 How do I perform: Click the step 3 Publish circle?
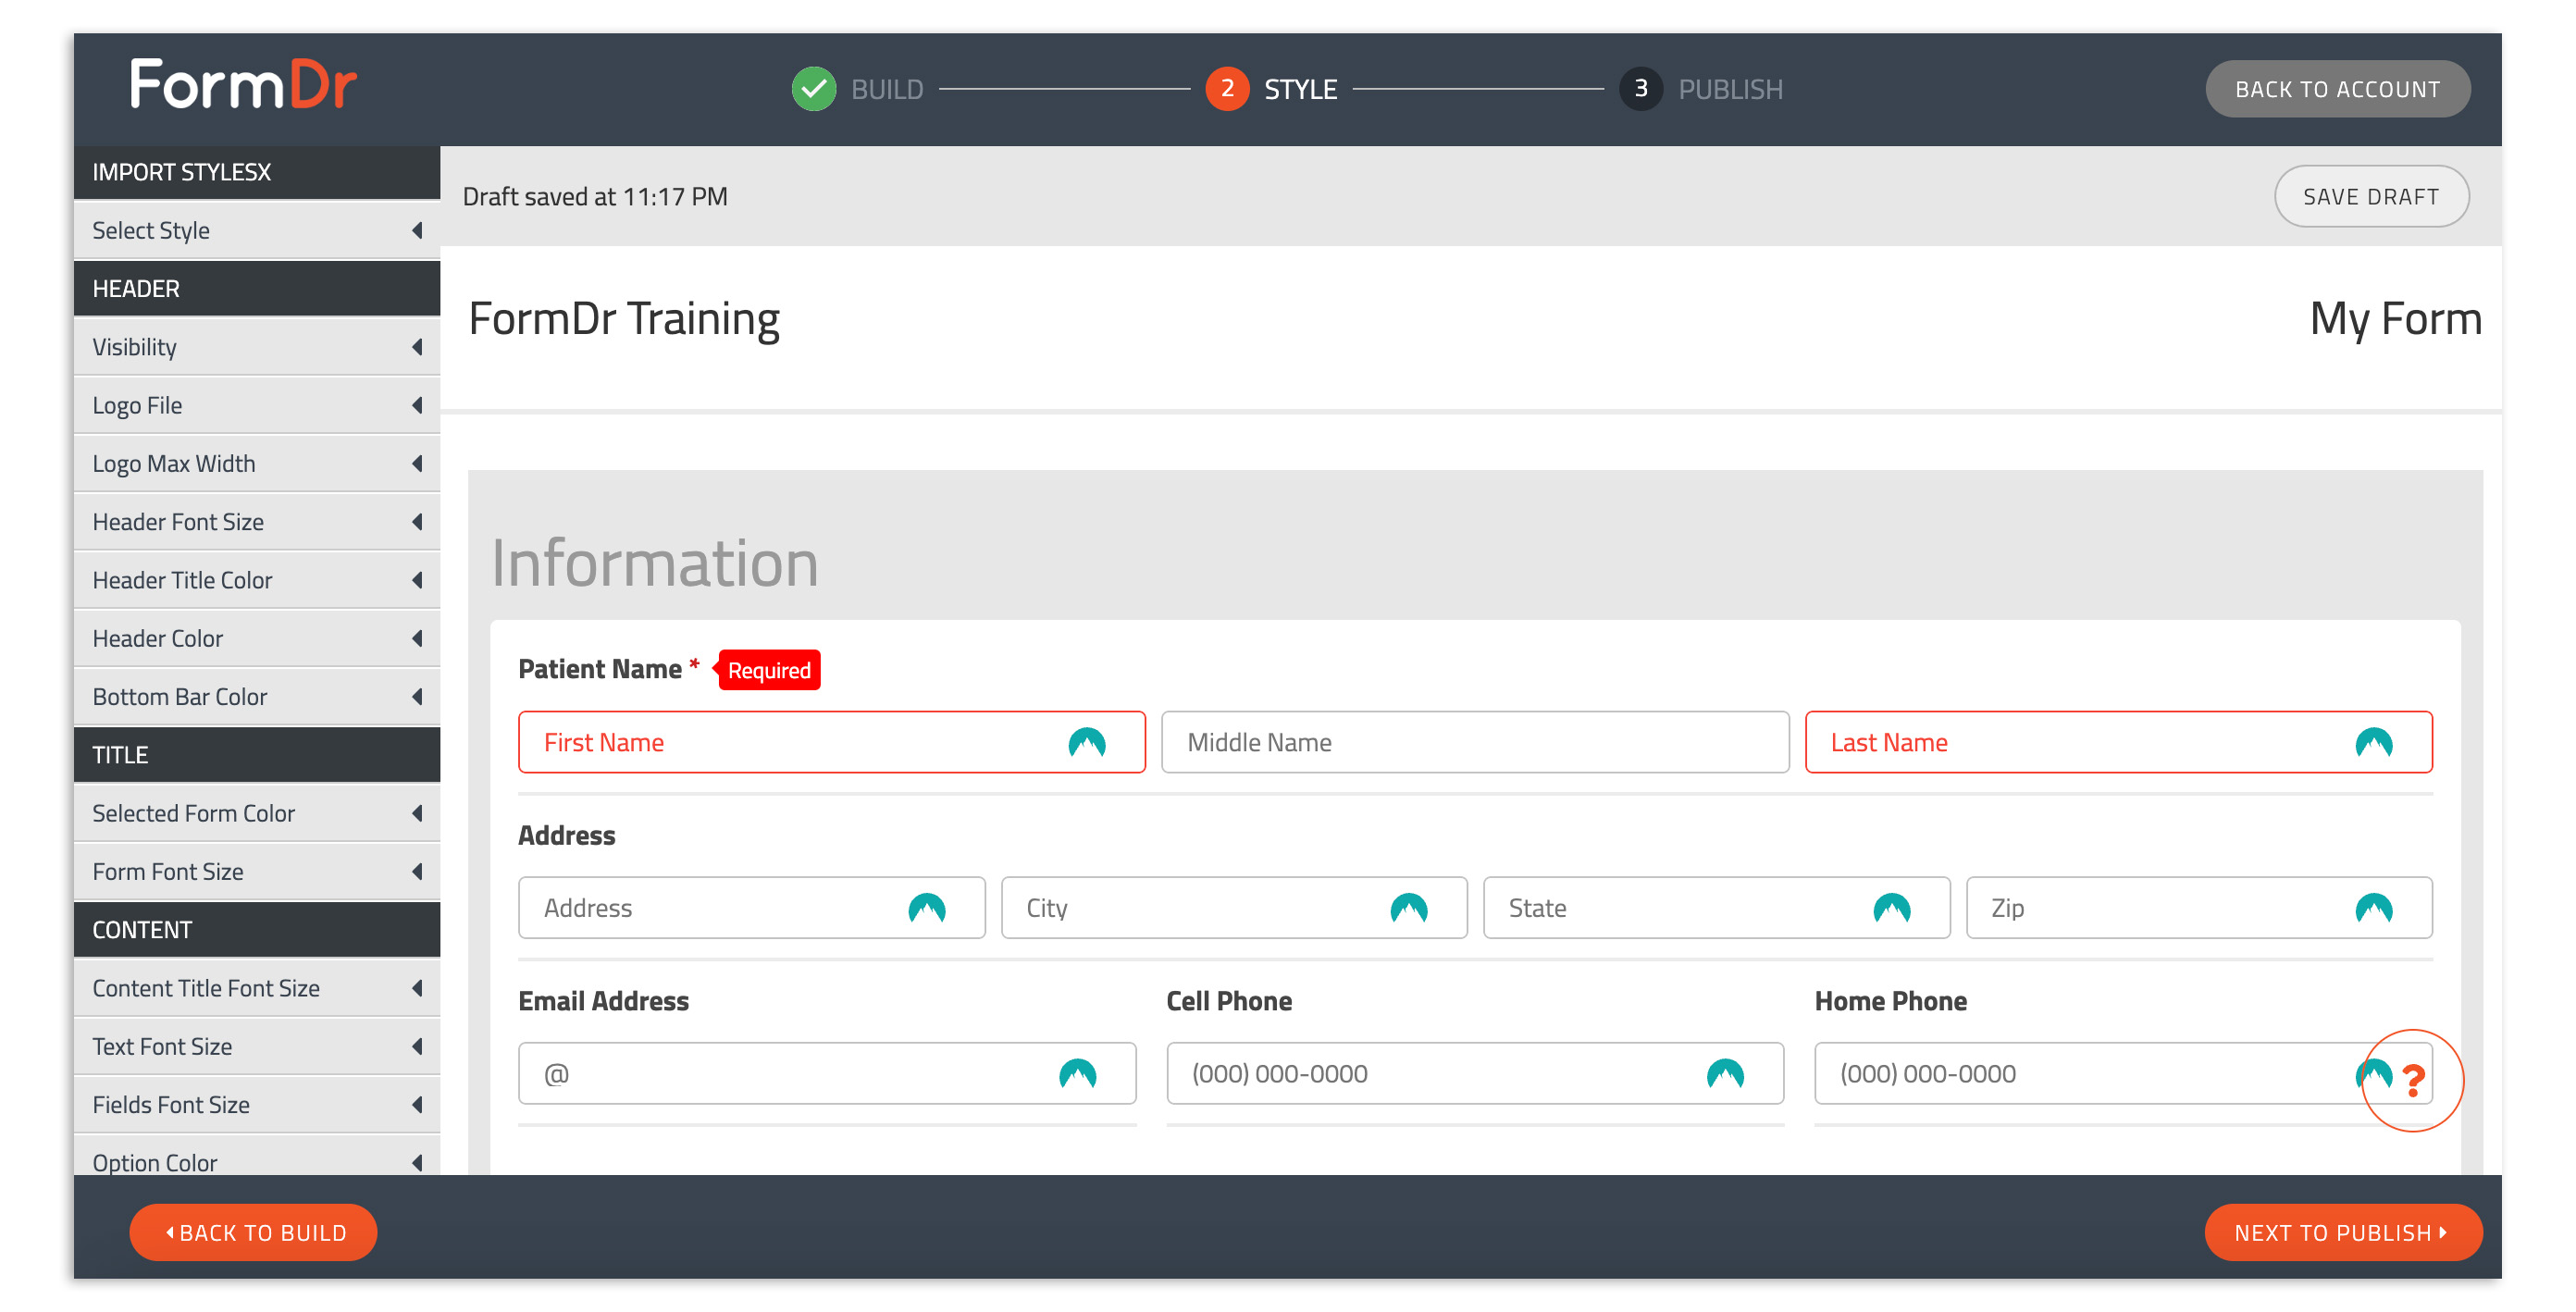1640,89
